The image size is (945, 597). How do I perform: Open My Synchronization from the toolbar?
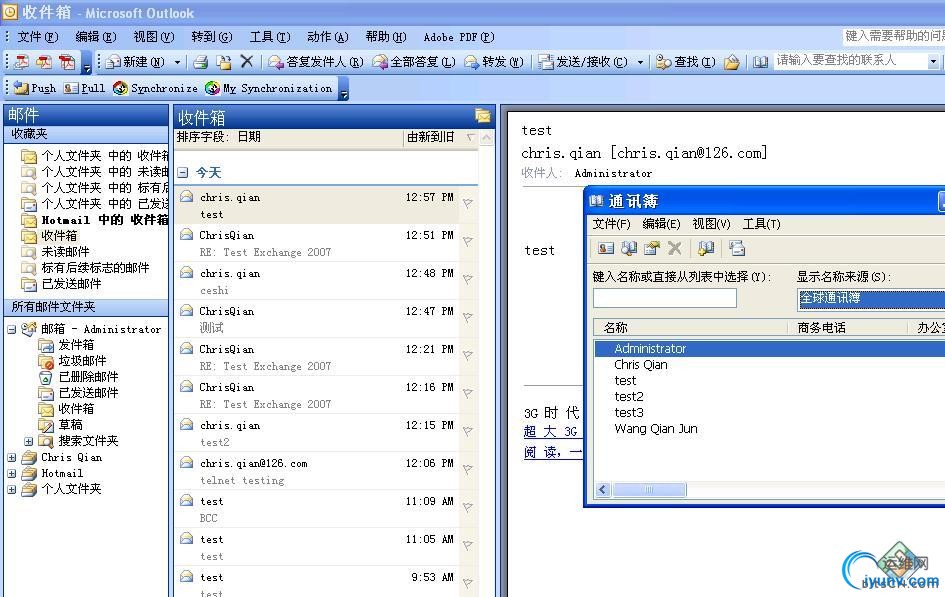(269, 89)
